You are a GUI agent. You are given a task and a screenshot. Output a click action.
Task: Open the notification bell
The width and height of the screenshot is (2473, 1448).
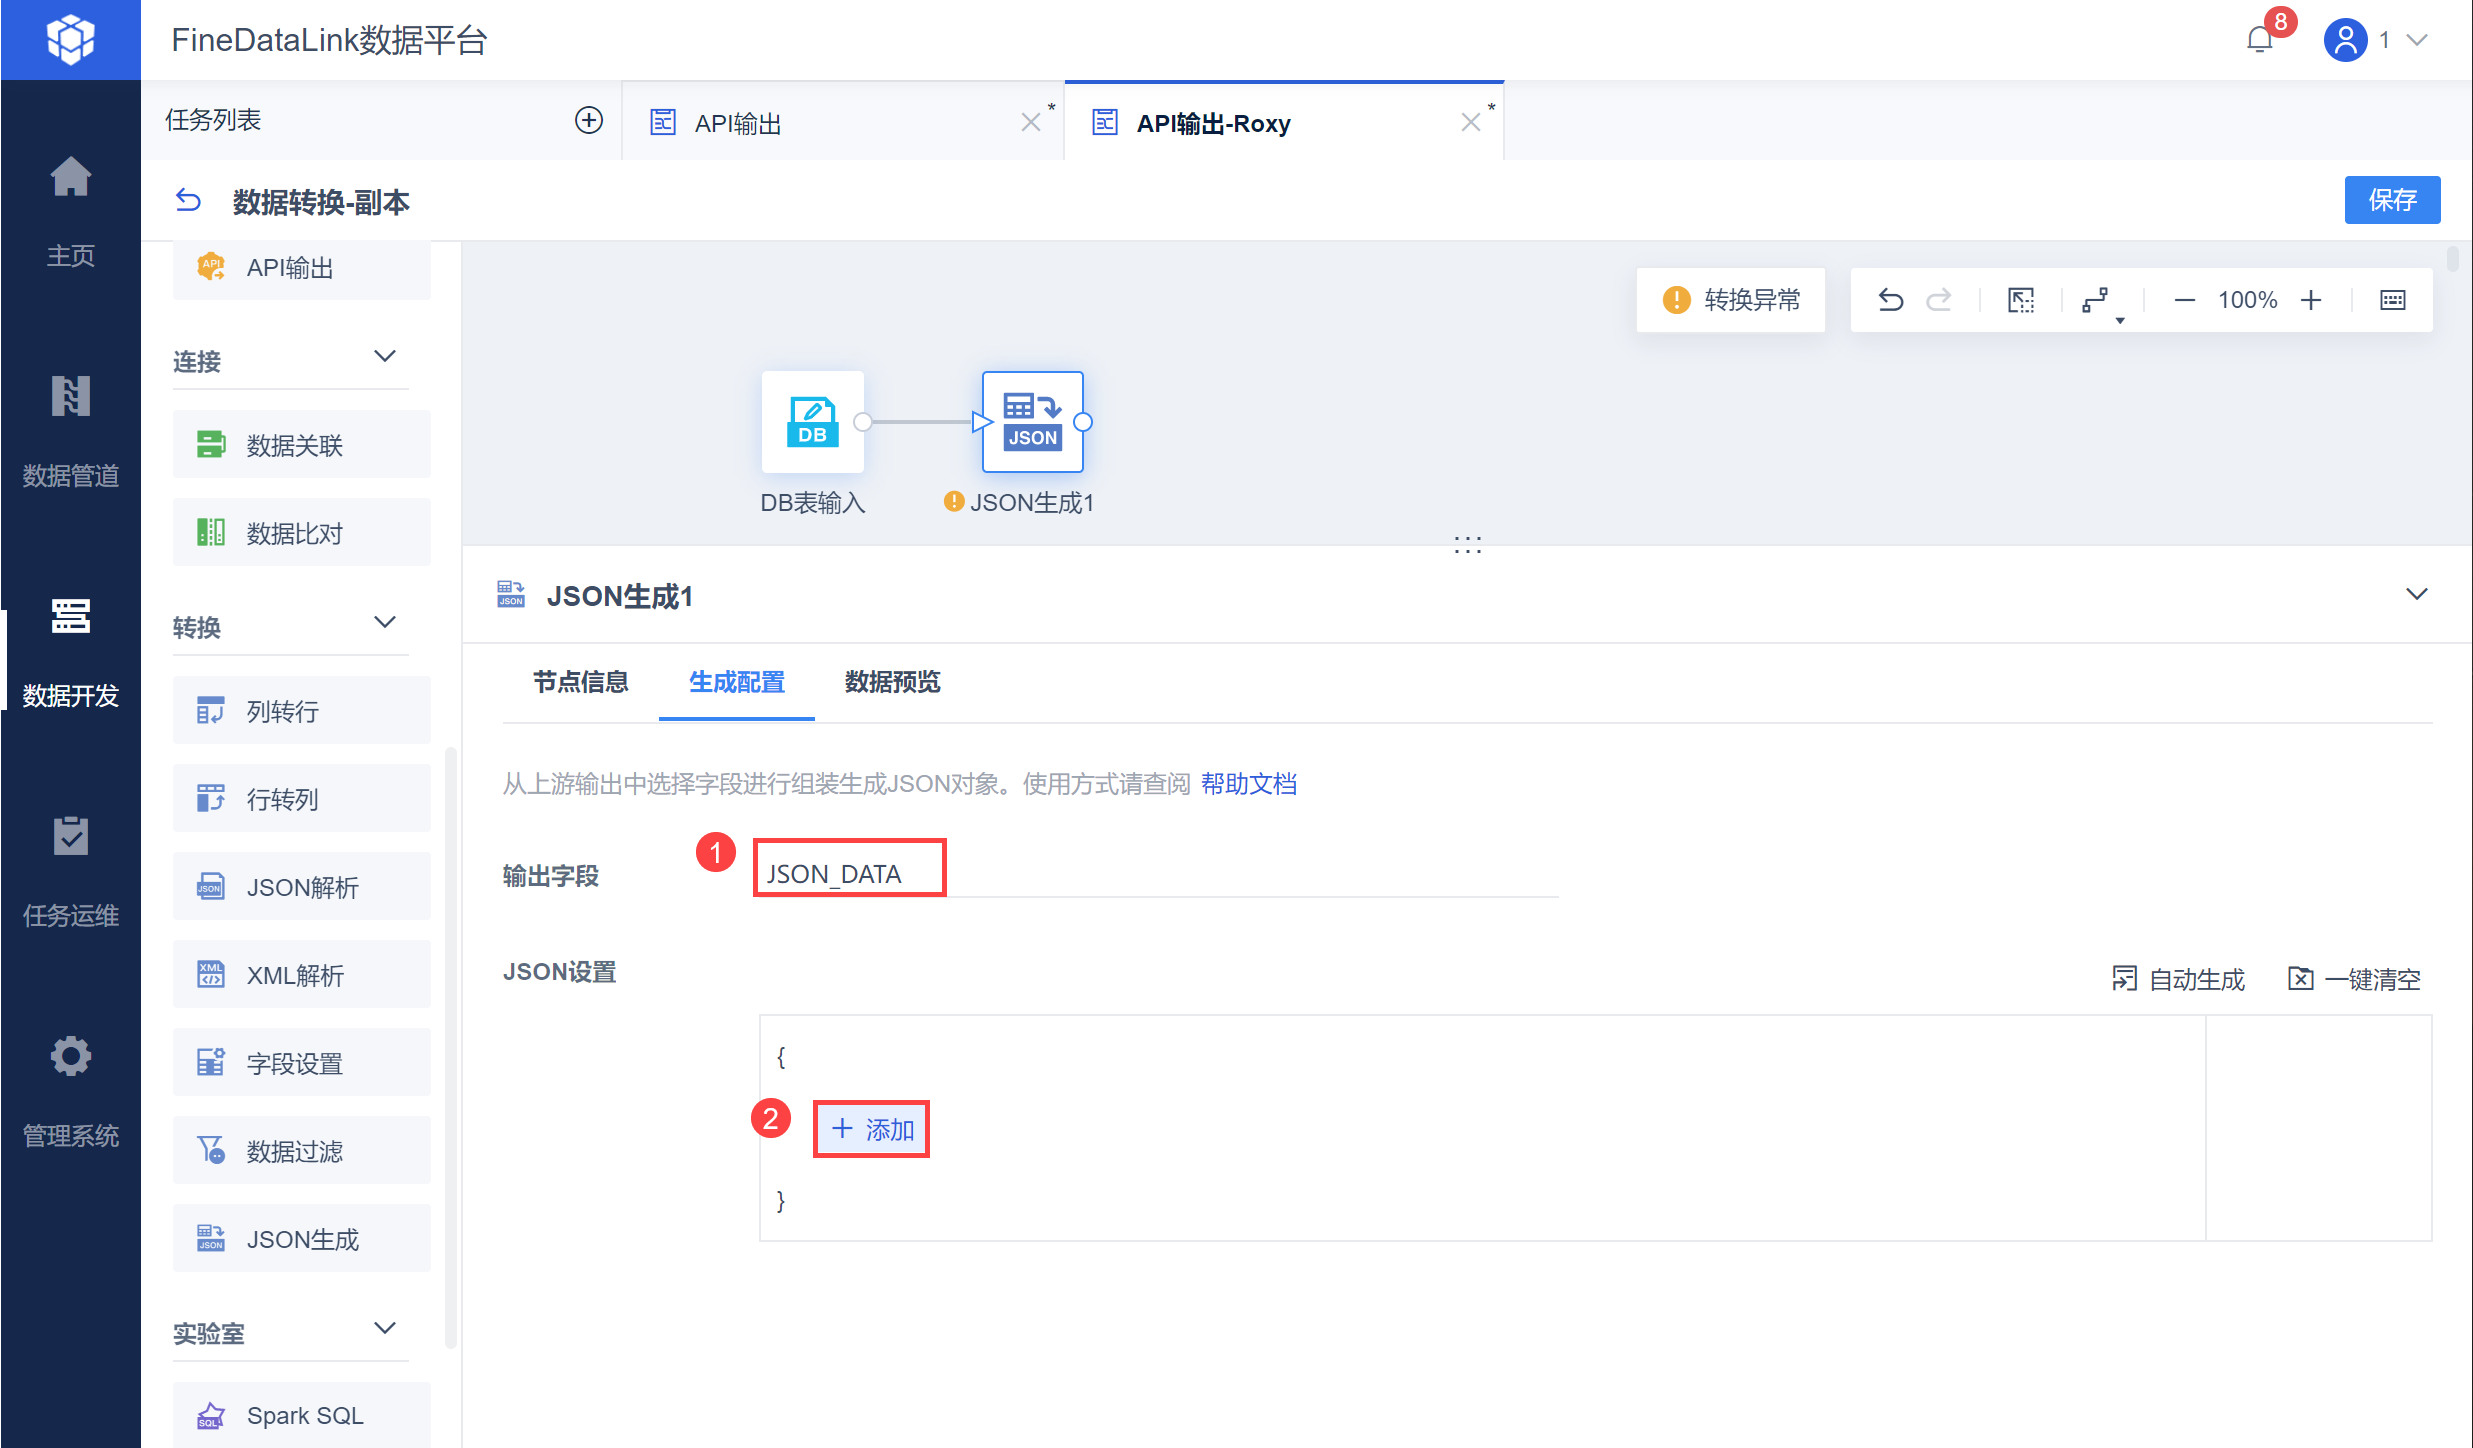click(2259, 40)
